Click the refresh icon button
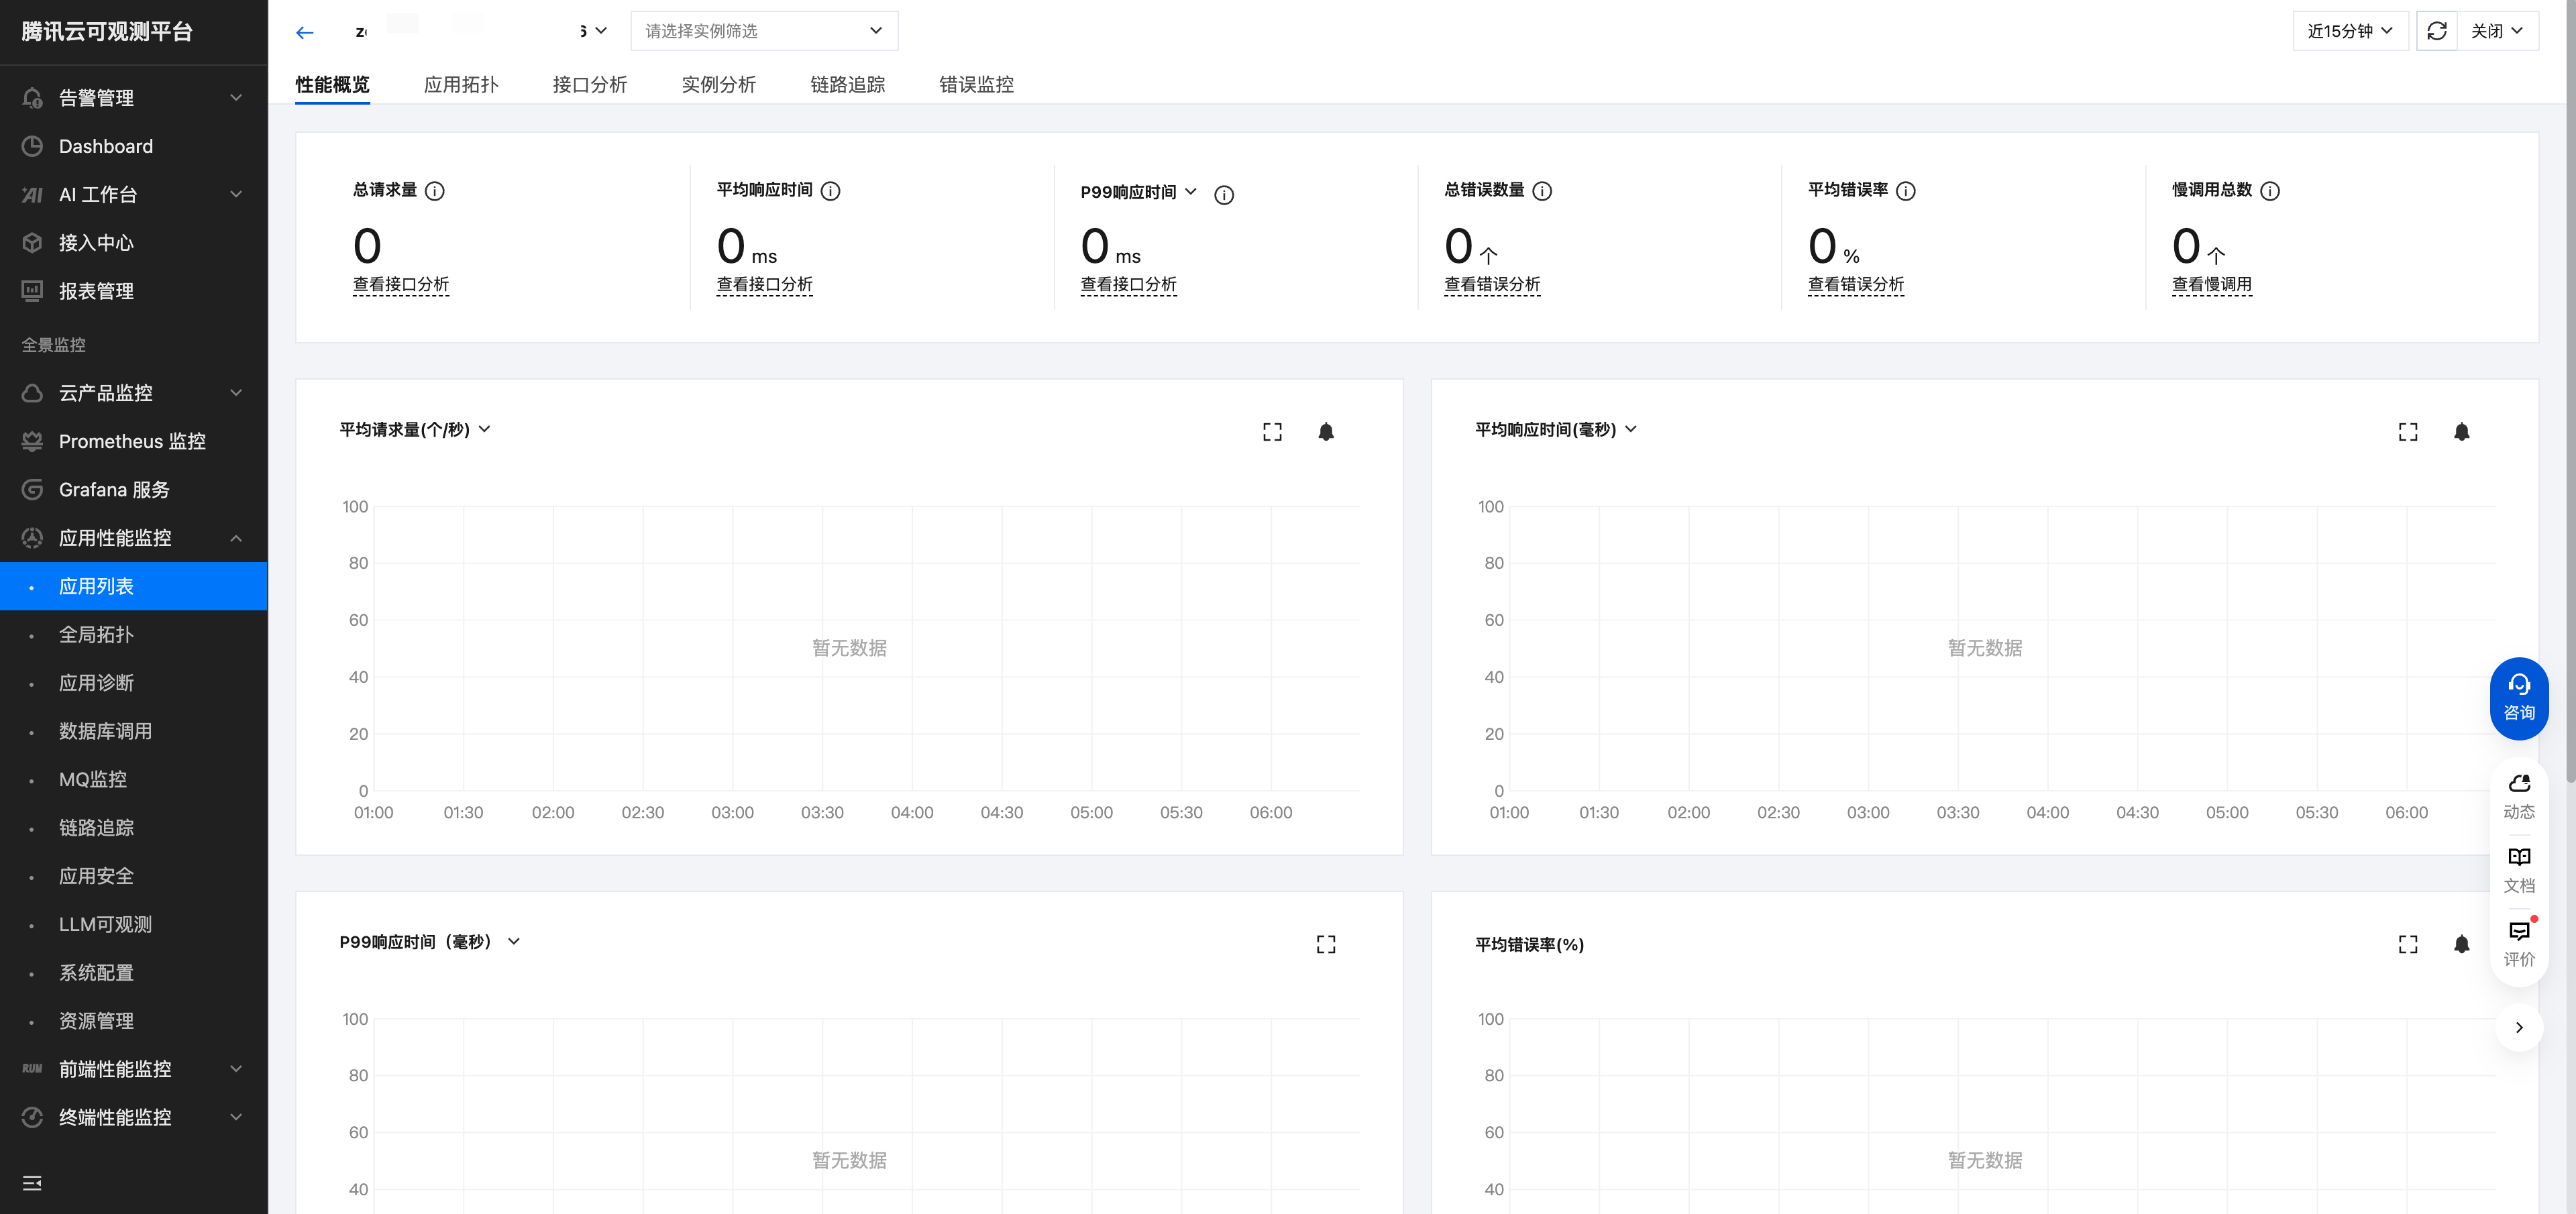 click(2437, 31)
